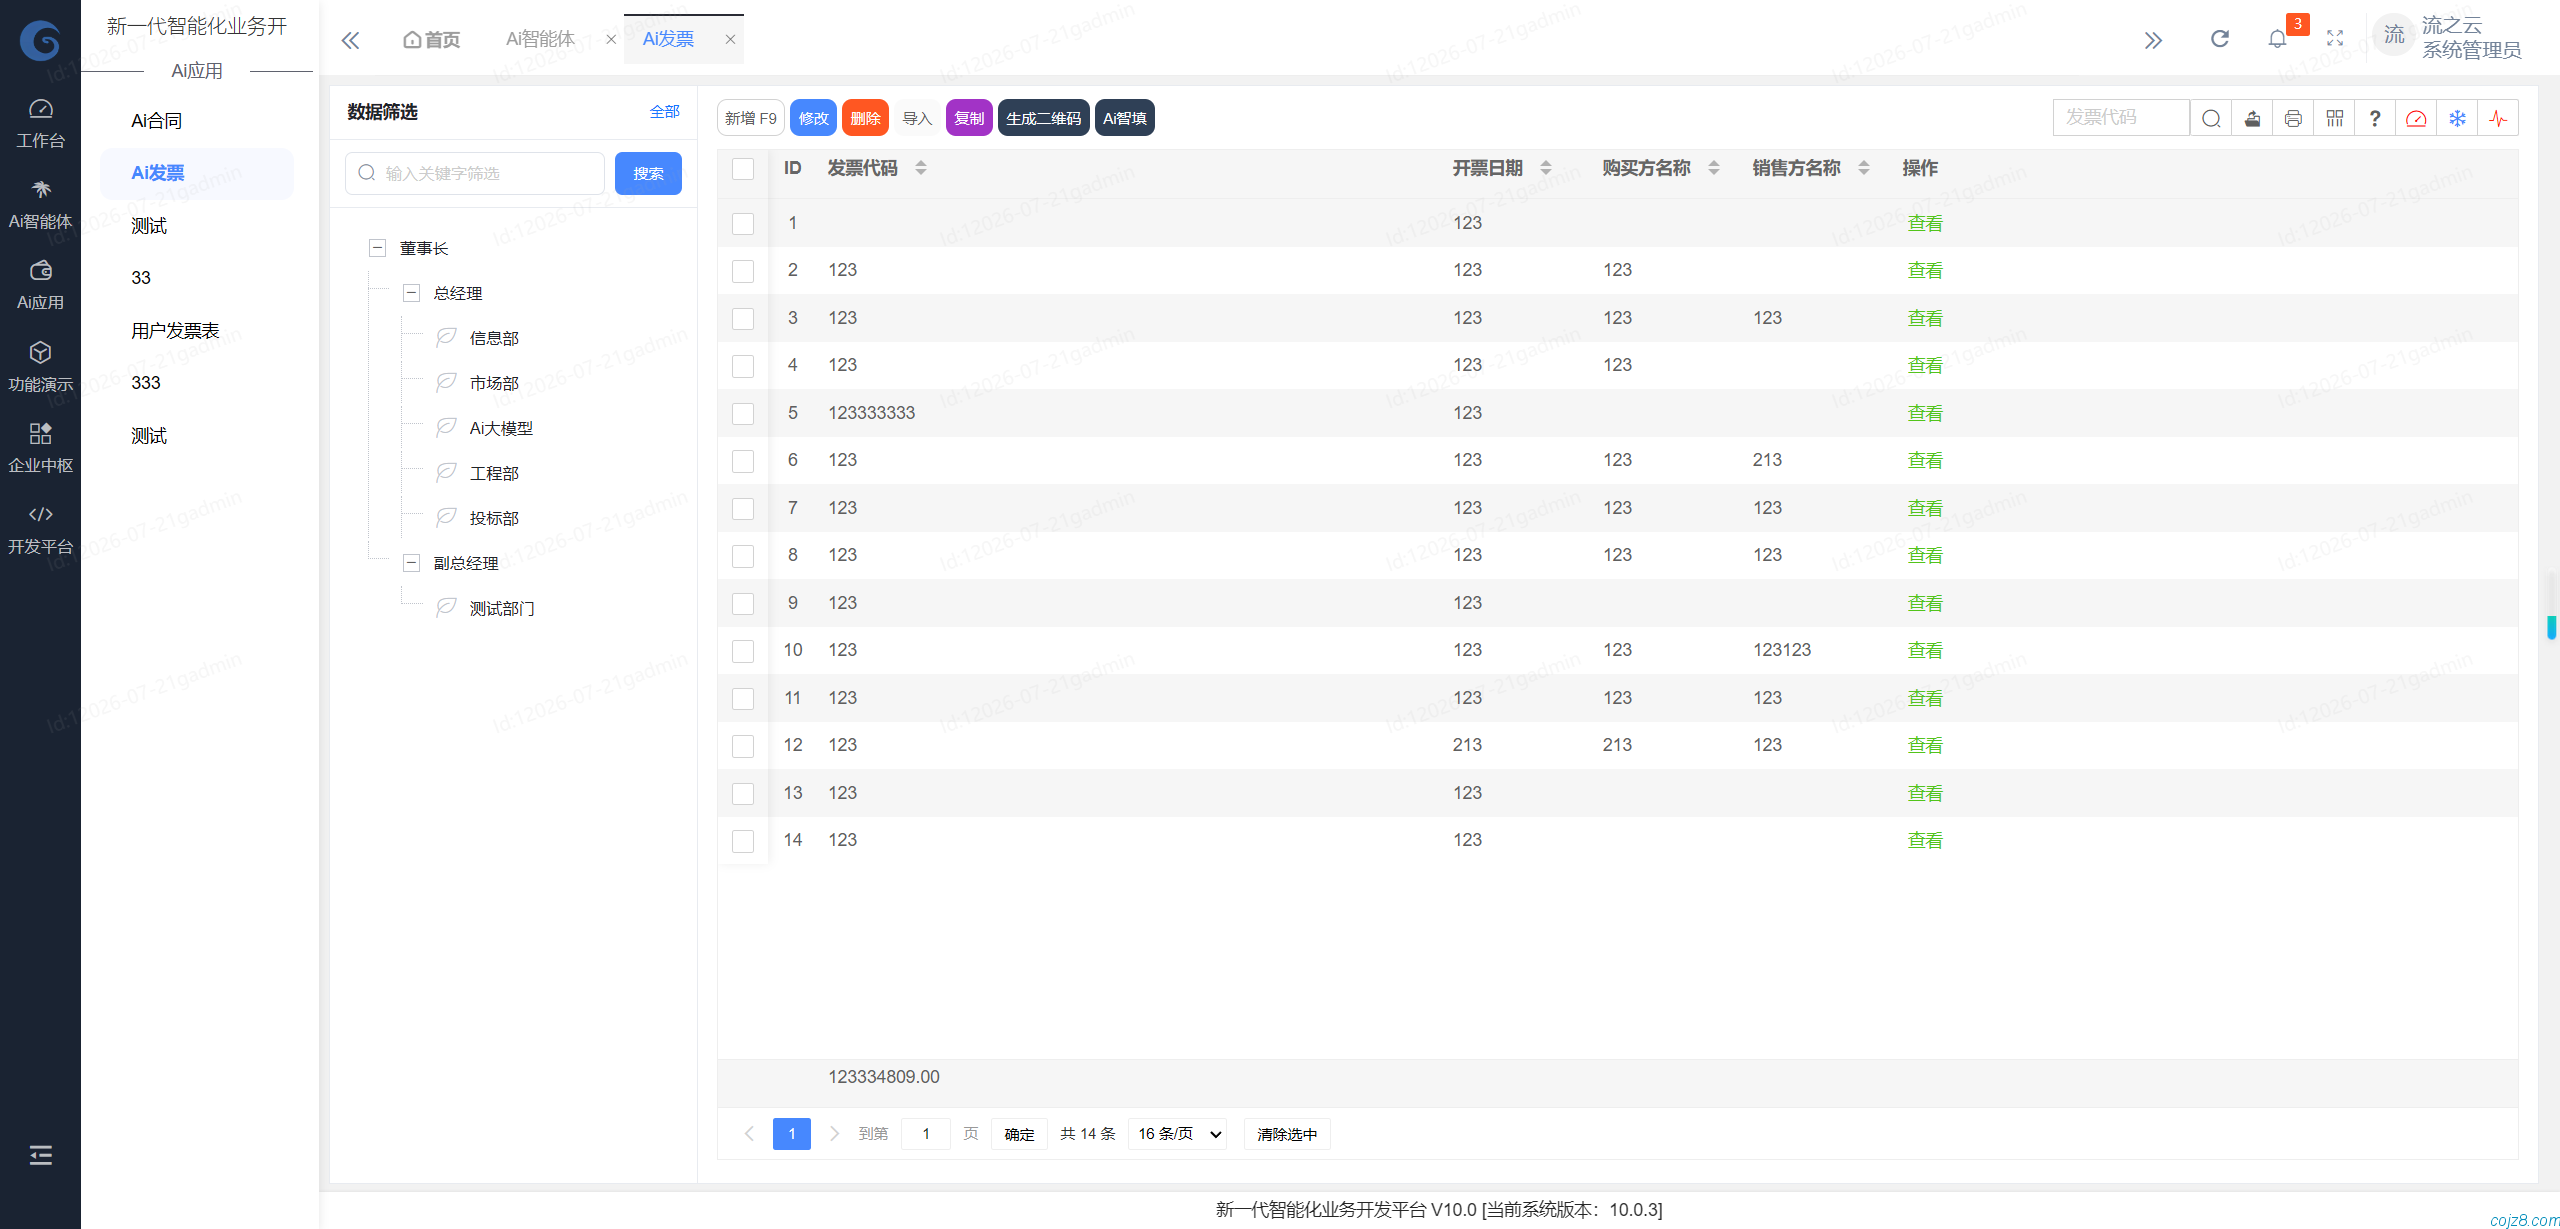Click the red gauge dashboard icon
The height and width of the screenshot is (1229, 2560).
click(2416, 118)
